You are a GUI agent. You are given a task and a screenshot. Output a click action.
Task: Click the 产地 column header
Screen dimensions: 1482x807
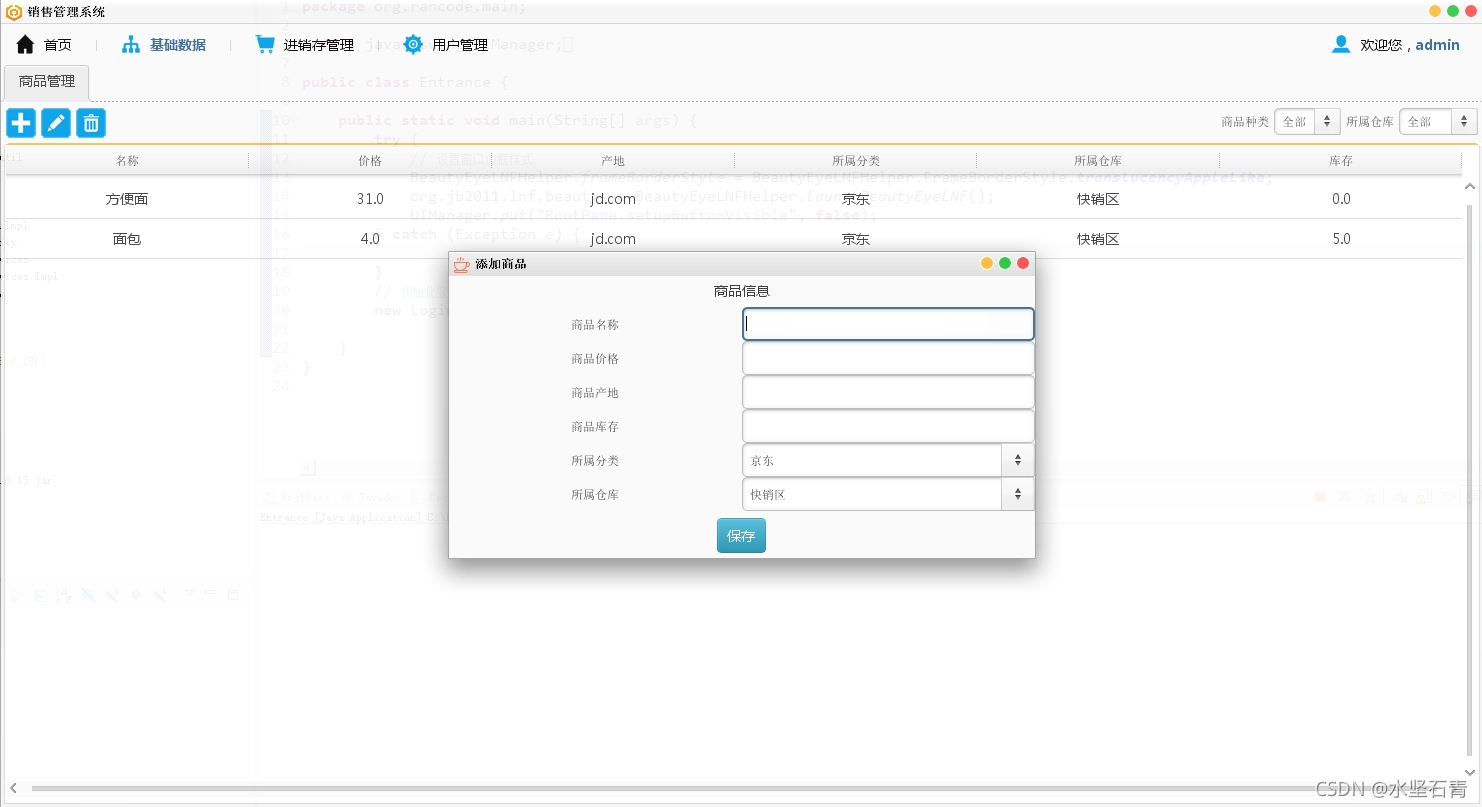pos(613,160)
